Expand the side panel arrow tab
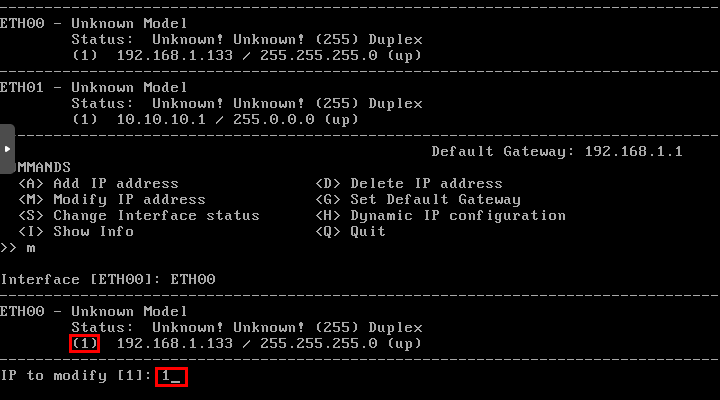720x400 pixels. (7, 149)
